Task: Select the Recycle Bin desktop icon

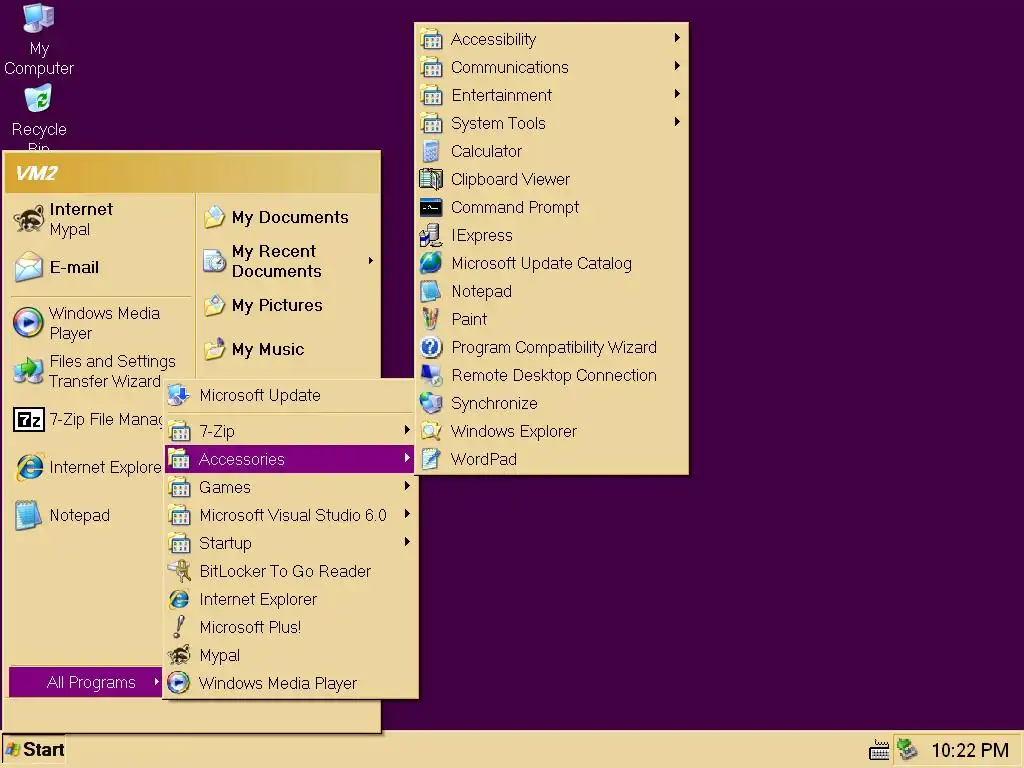Action: pyautogui.click(x=39, y=99)
